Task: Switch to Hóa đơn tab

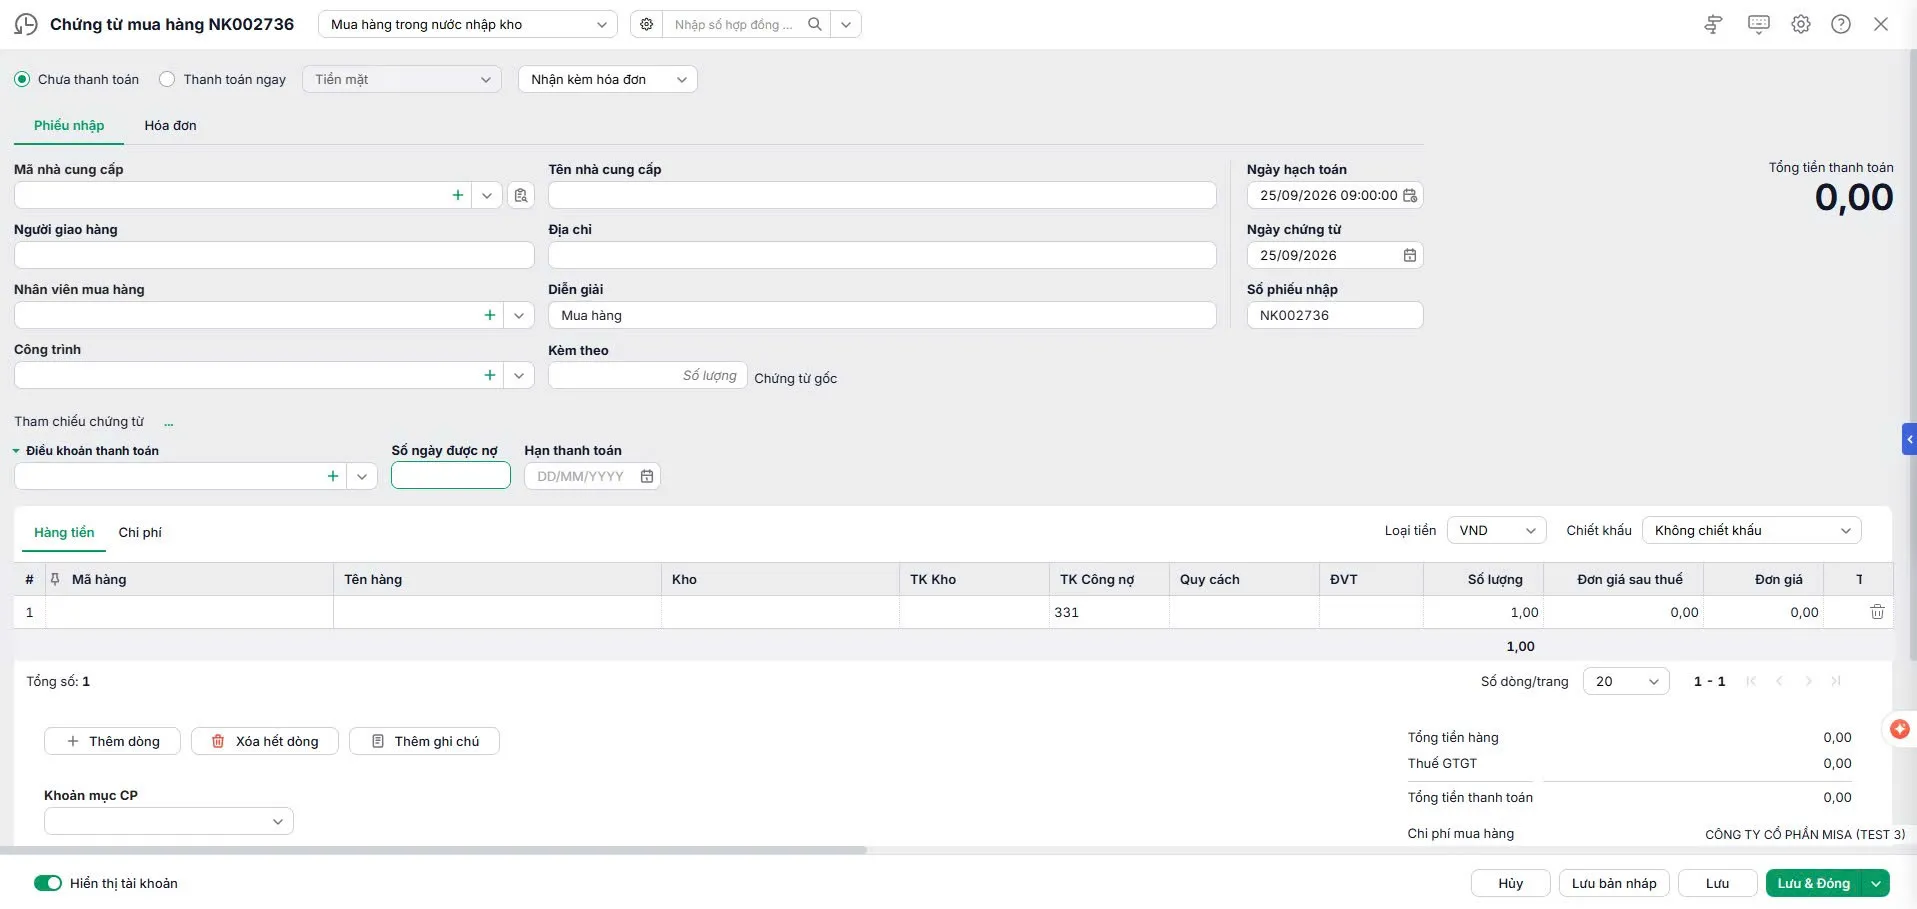Action: 170,125
